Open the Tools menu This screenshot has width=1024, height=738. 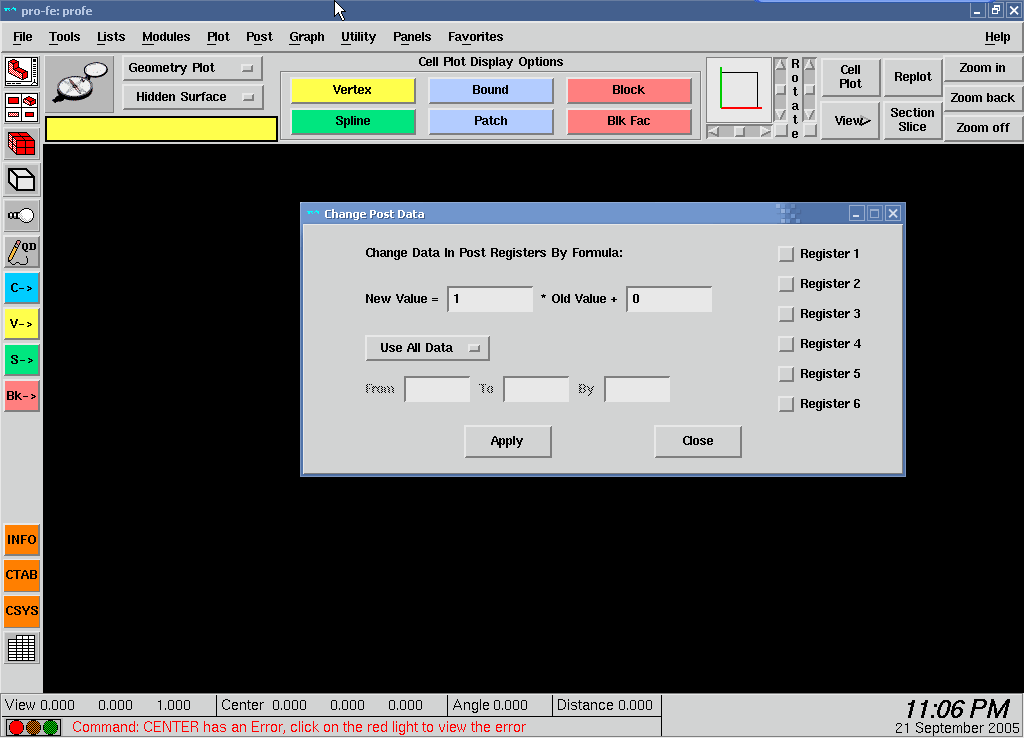click(64, 37)
